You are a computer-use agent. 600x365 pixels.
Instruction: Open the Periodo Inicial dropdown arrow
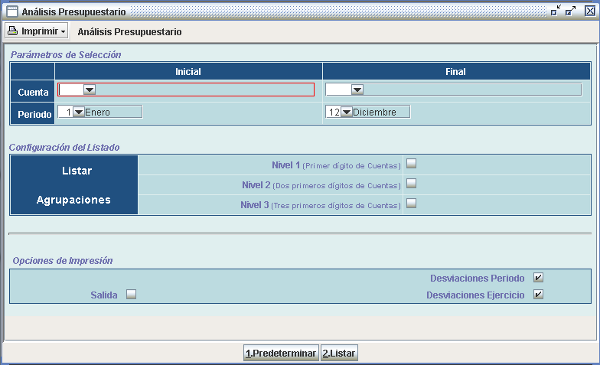click(79, 112)
